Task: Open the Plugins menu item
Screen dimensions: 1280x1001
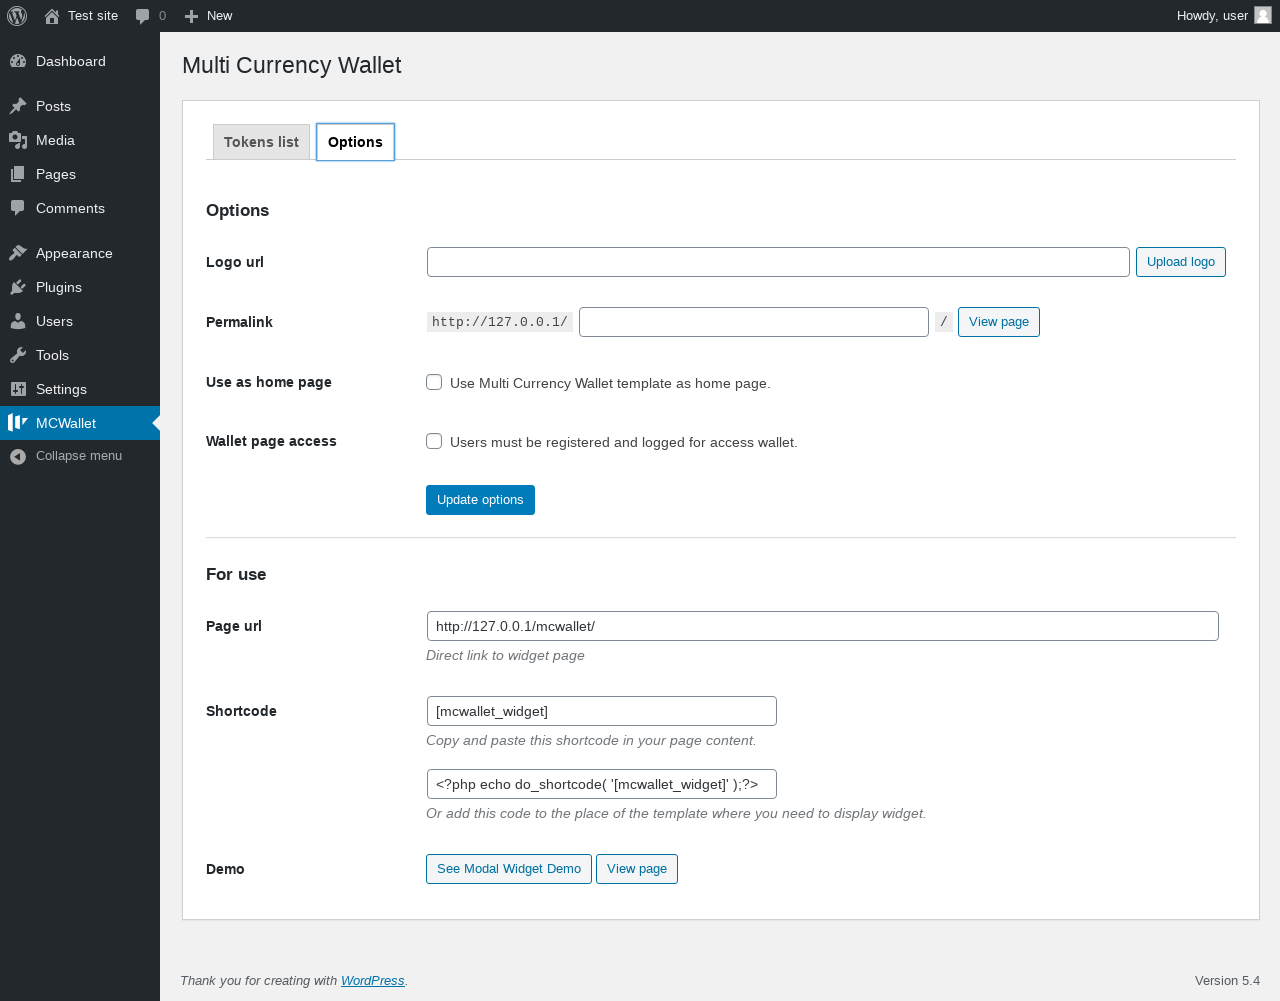Action: point(80,287)
